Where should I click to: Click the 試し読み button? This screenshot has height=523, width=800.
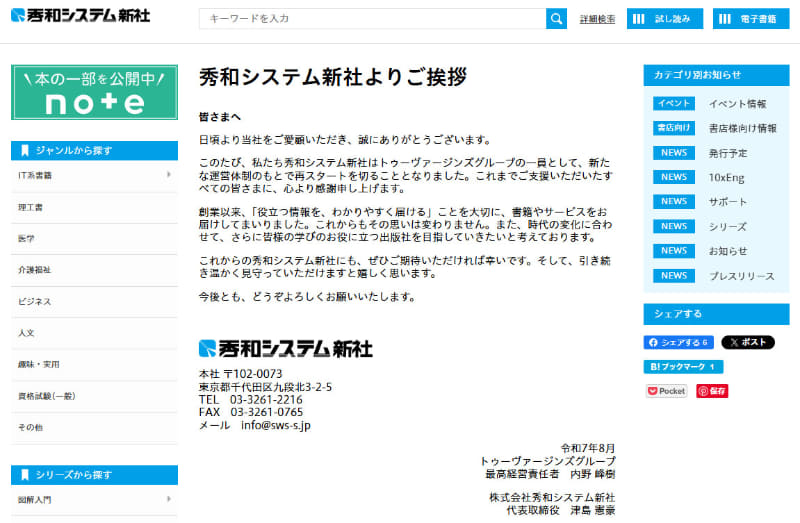[x=665, y=19]
